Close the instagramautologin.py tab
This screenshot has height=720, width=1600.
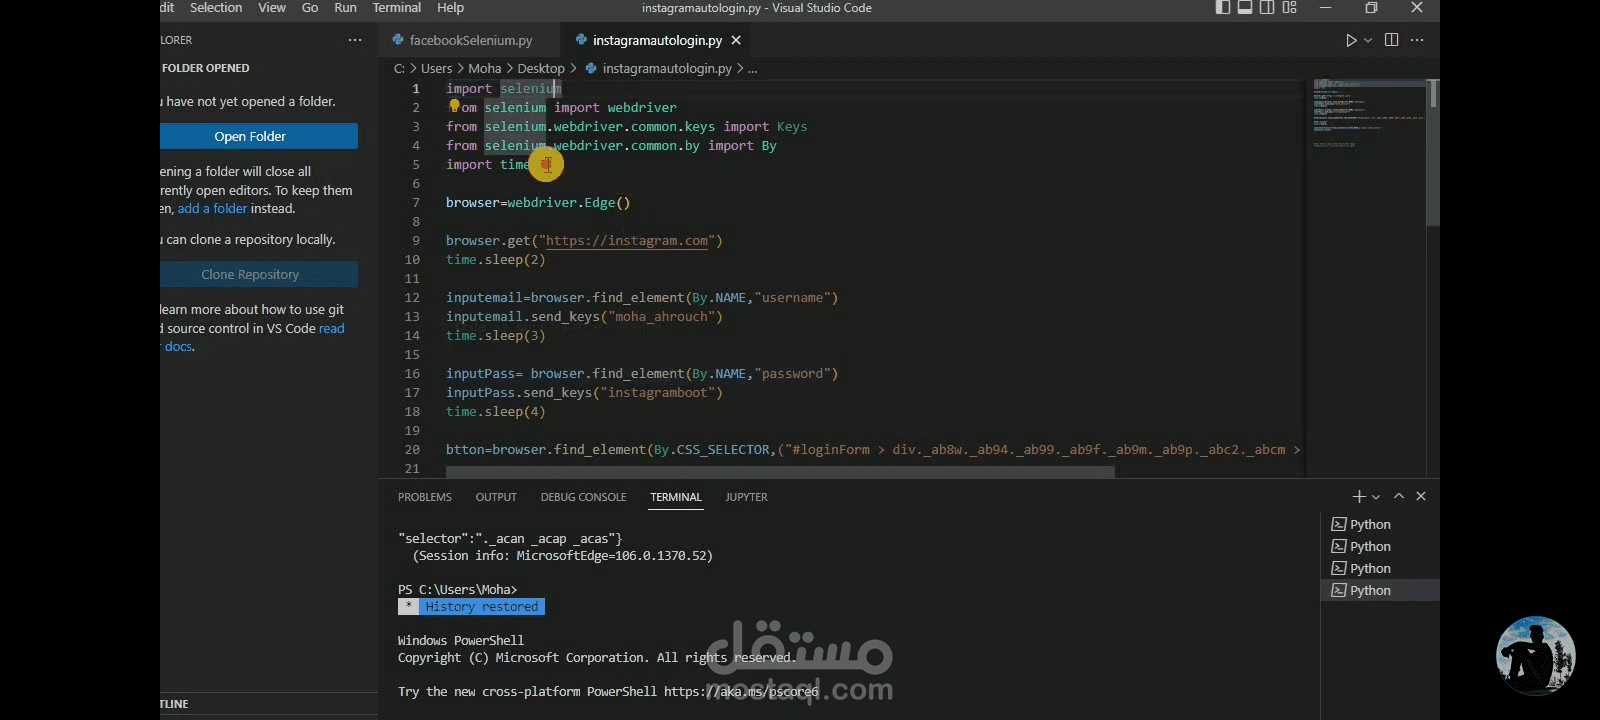[x=736, y=40]
